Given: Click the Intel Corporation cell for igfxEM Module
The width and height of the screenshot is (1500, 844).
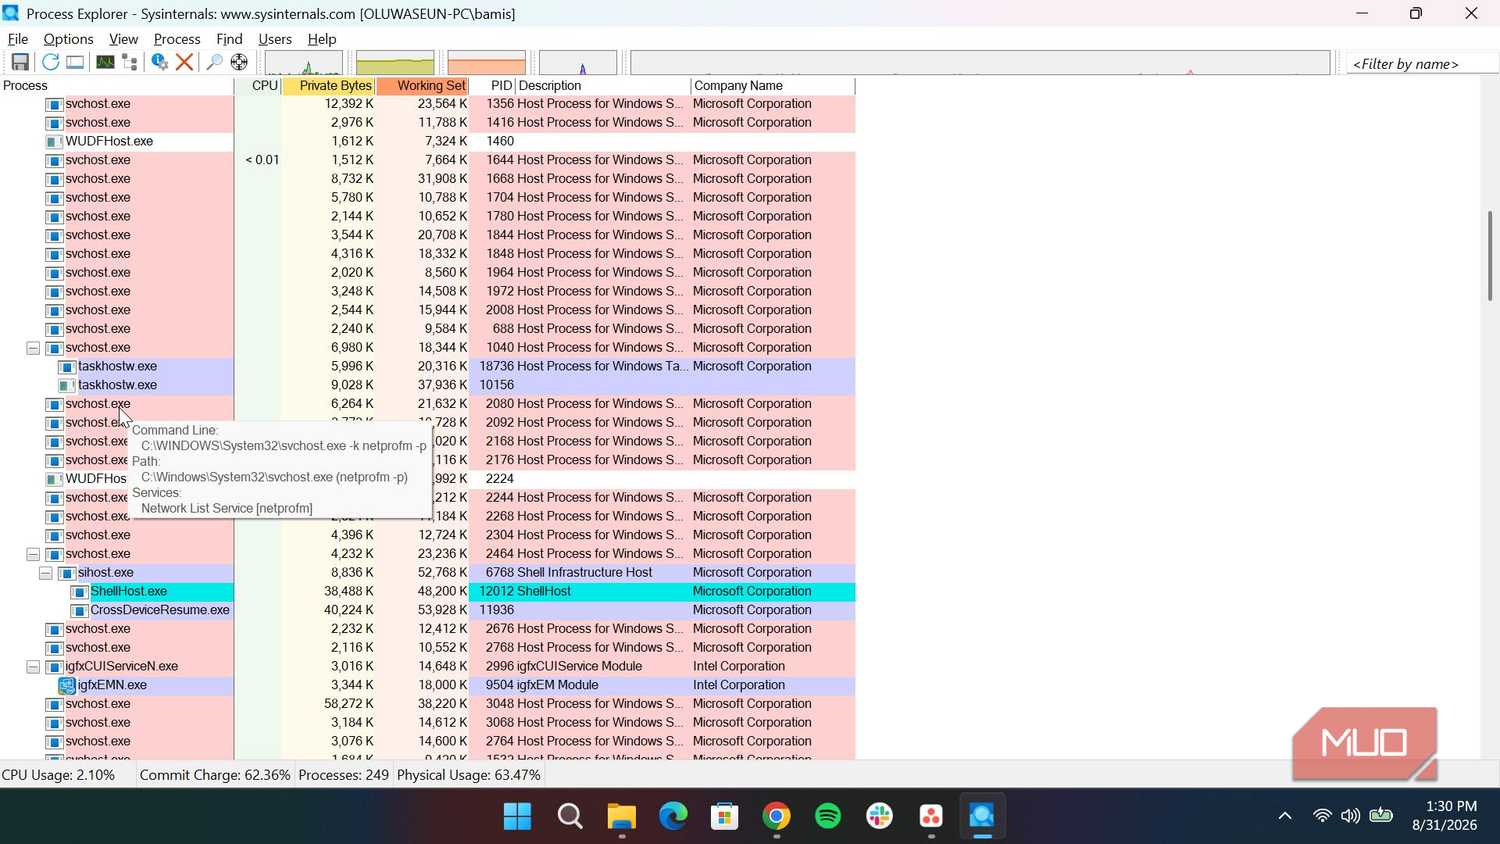Looking at the screenshot, I should point(739,685).
